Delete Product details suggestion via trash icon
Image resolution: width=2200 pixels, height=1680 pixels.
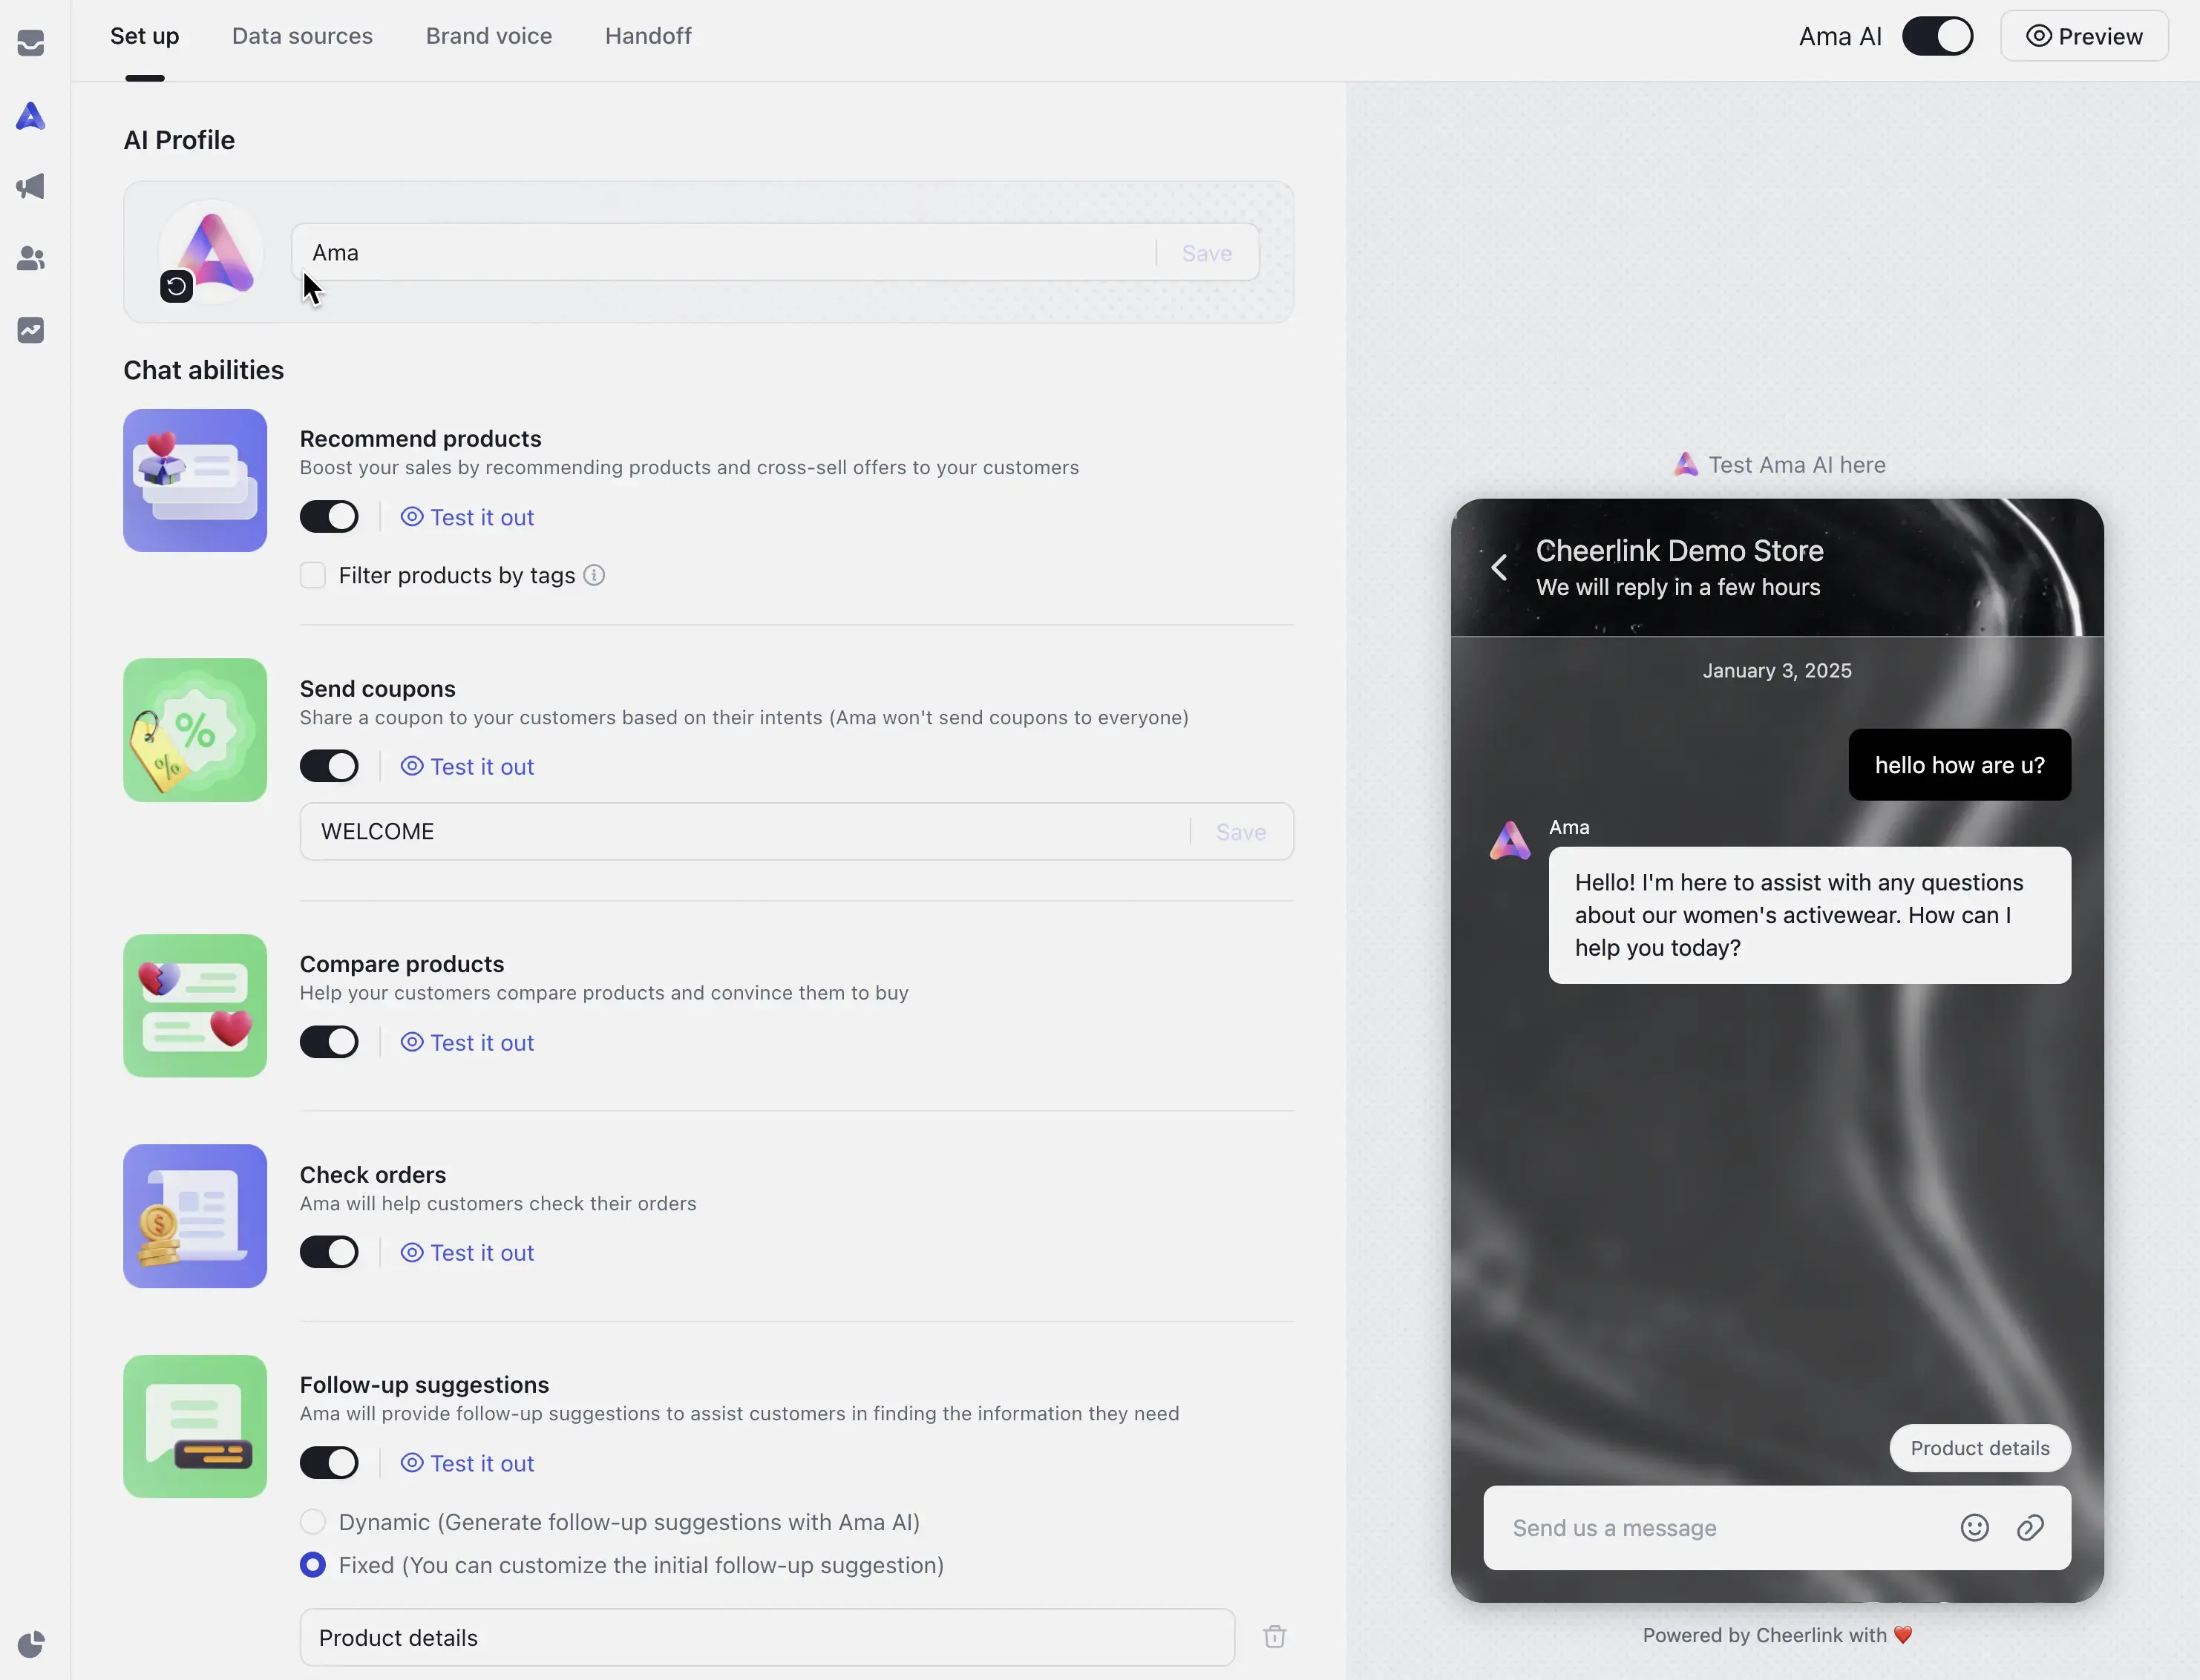pyautogui.click(x=1275, y=1636)
